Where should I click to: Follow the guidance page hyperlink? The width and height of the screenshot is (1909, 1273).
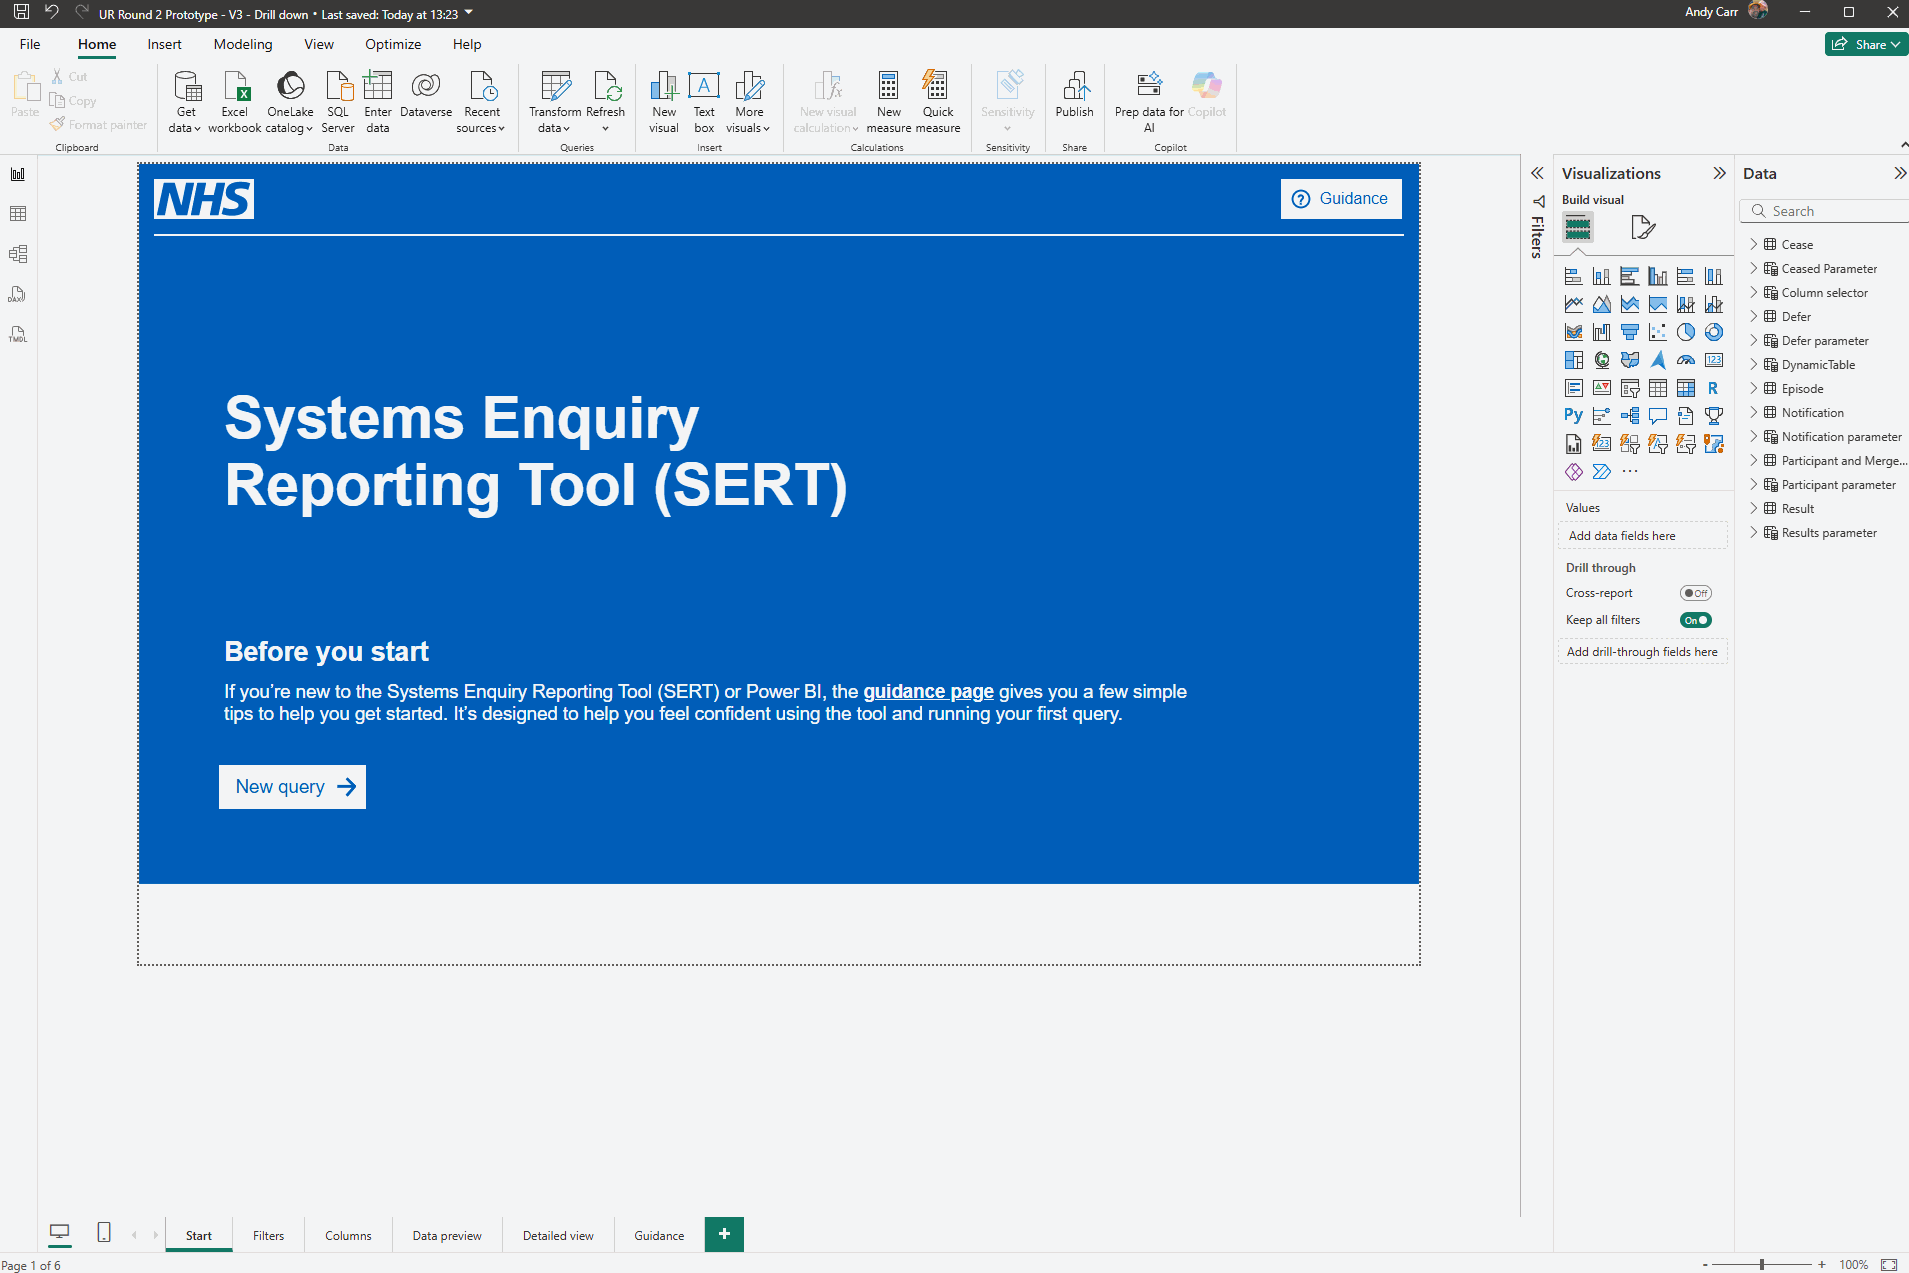coord(928,692)
